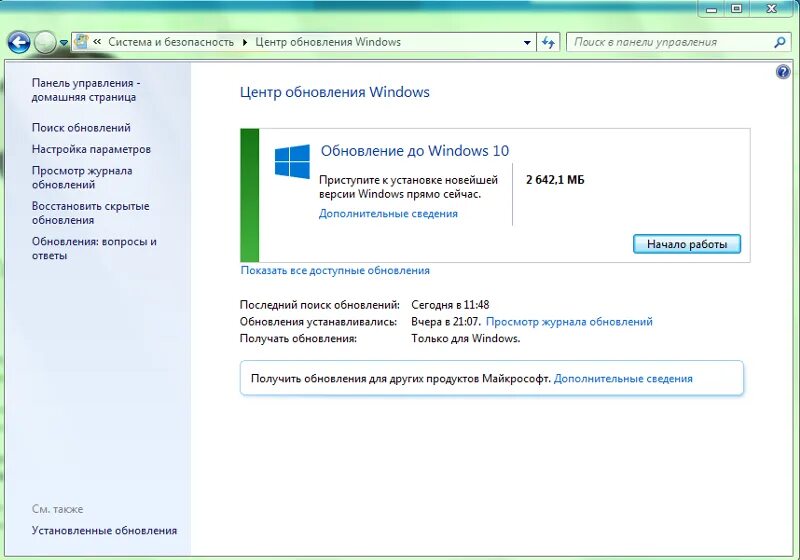Viewport: 800px width, 560px height.
Task: Click the Только для Windows. value
Action: (x=466, y=339)
